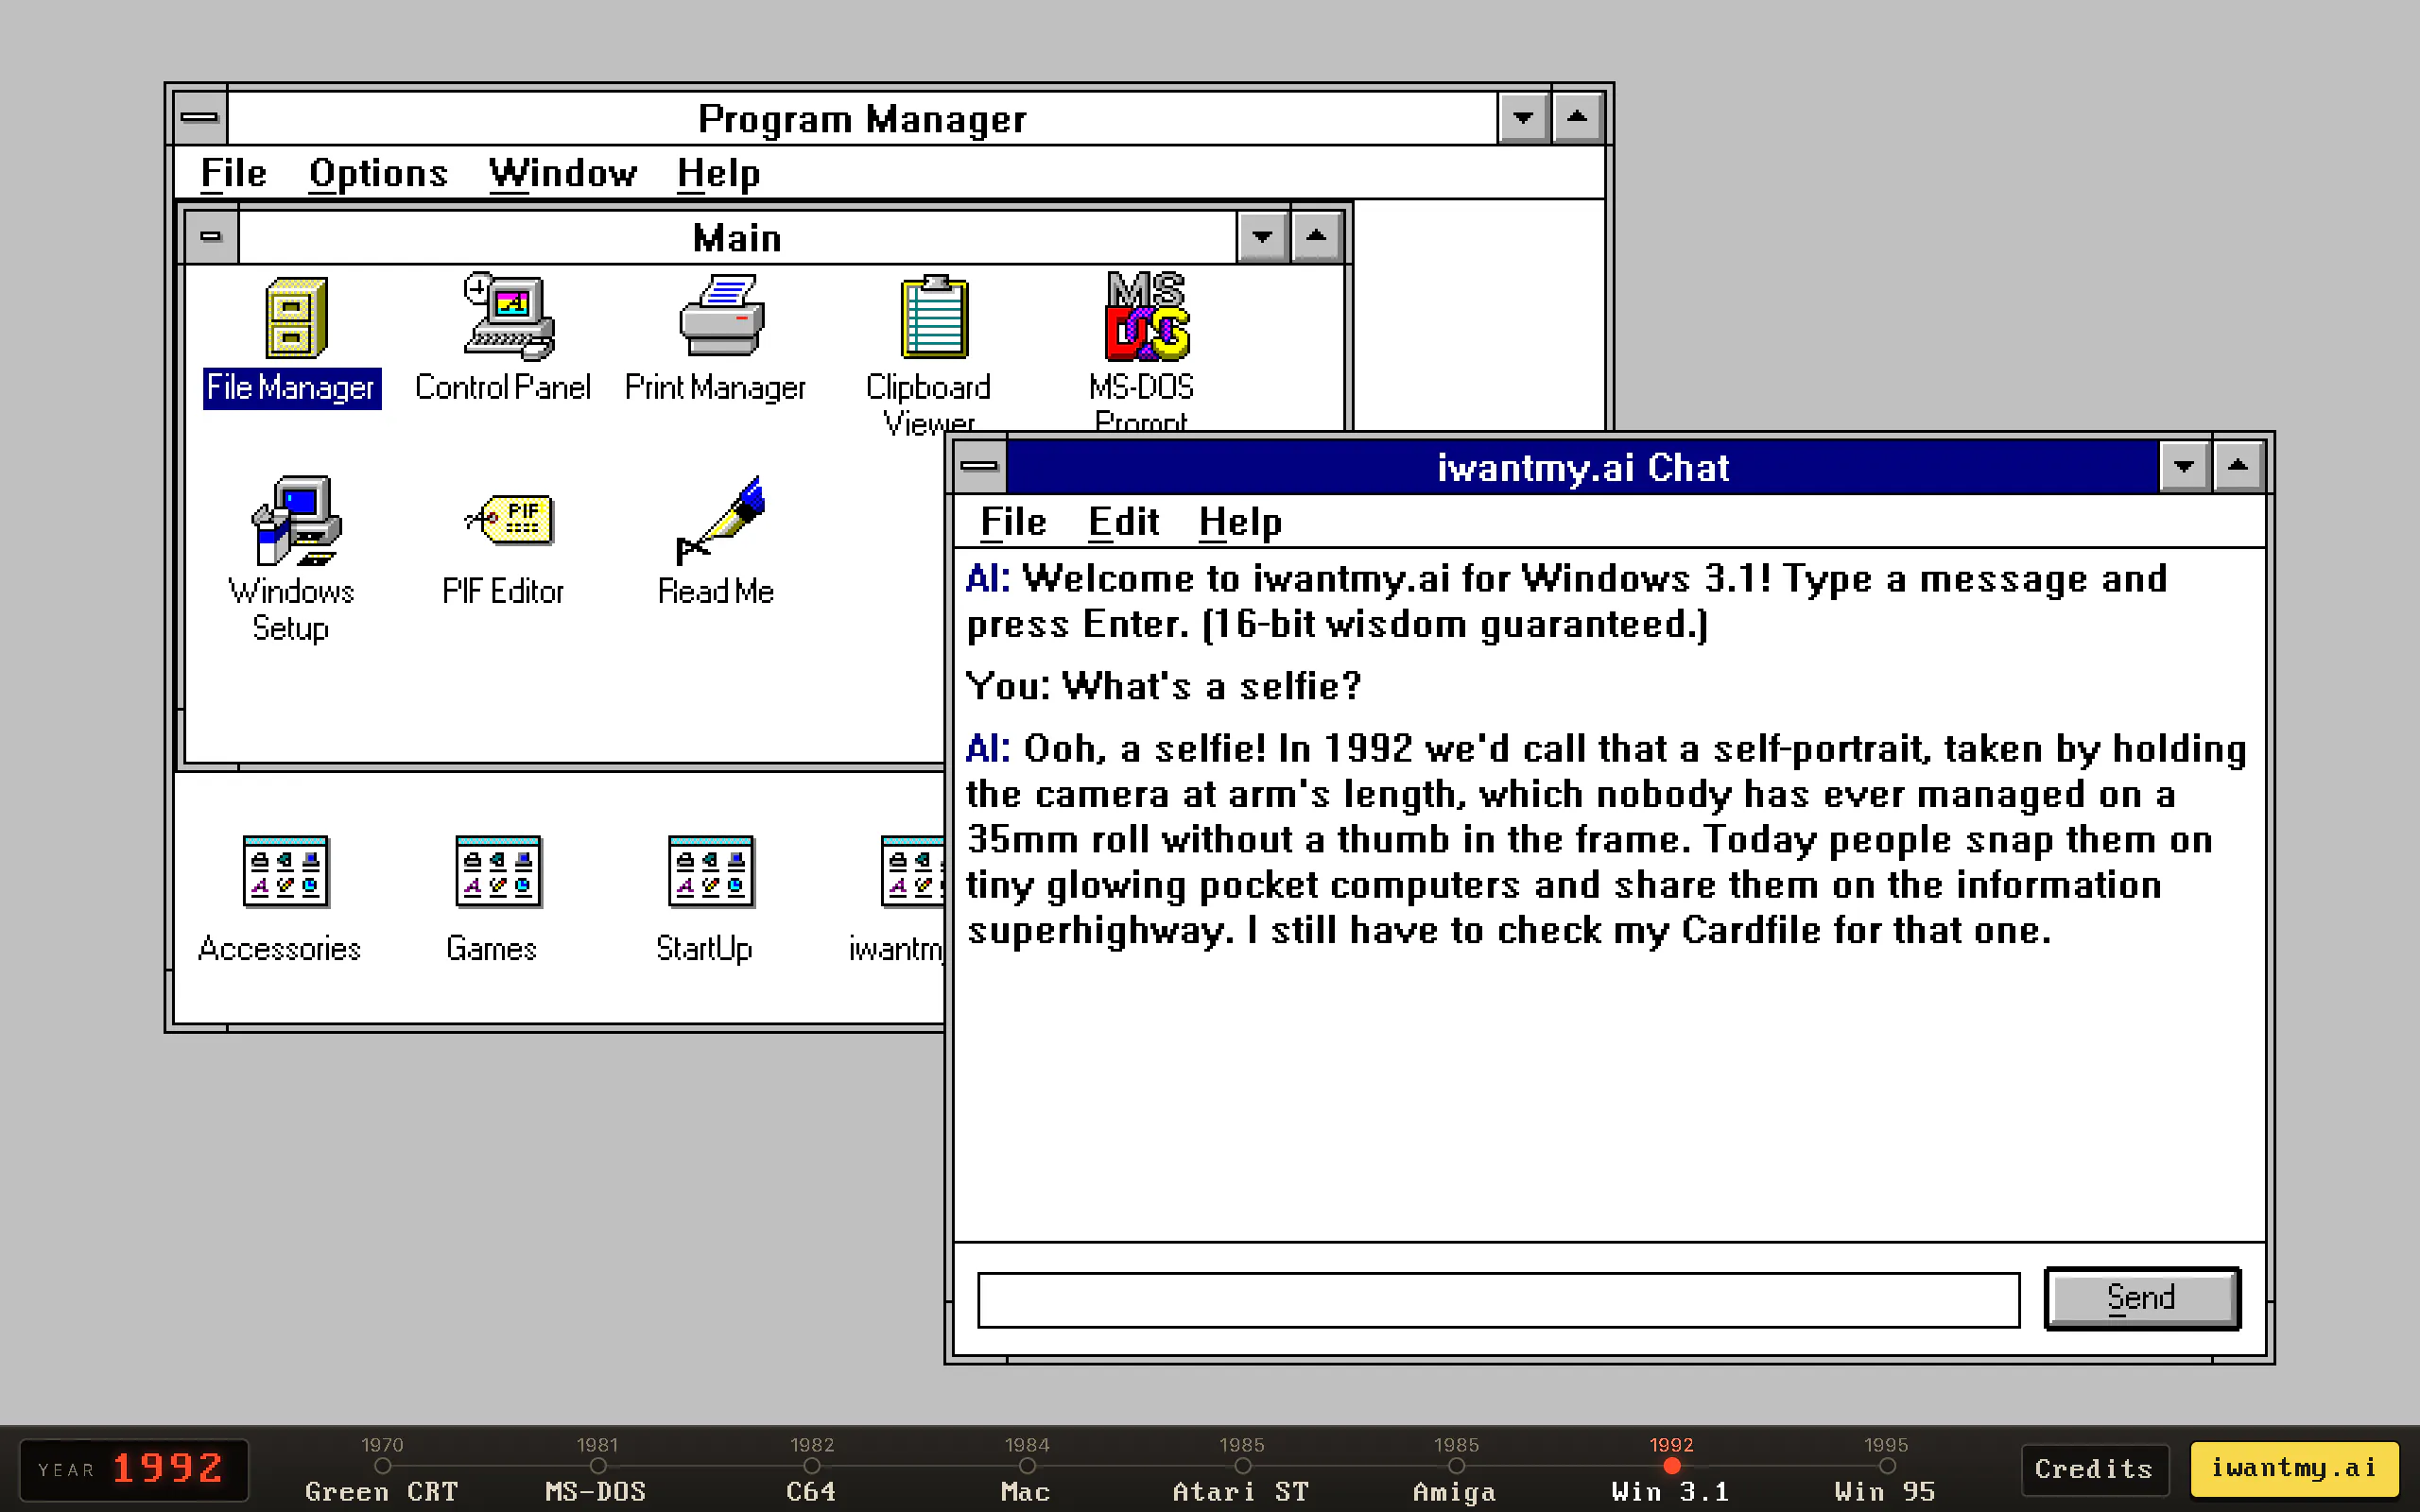Select the active 1992 Win 3.1 marker
The height and width of the screenshot is (1512, 2420).
1671,1470
